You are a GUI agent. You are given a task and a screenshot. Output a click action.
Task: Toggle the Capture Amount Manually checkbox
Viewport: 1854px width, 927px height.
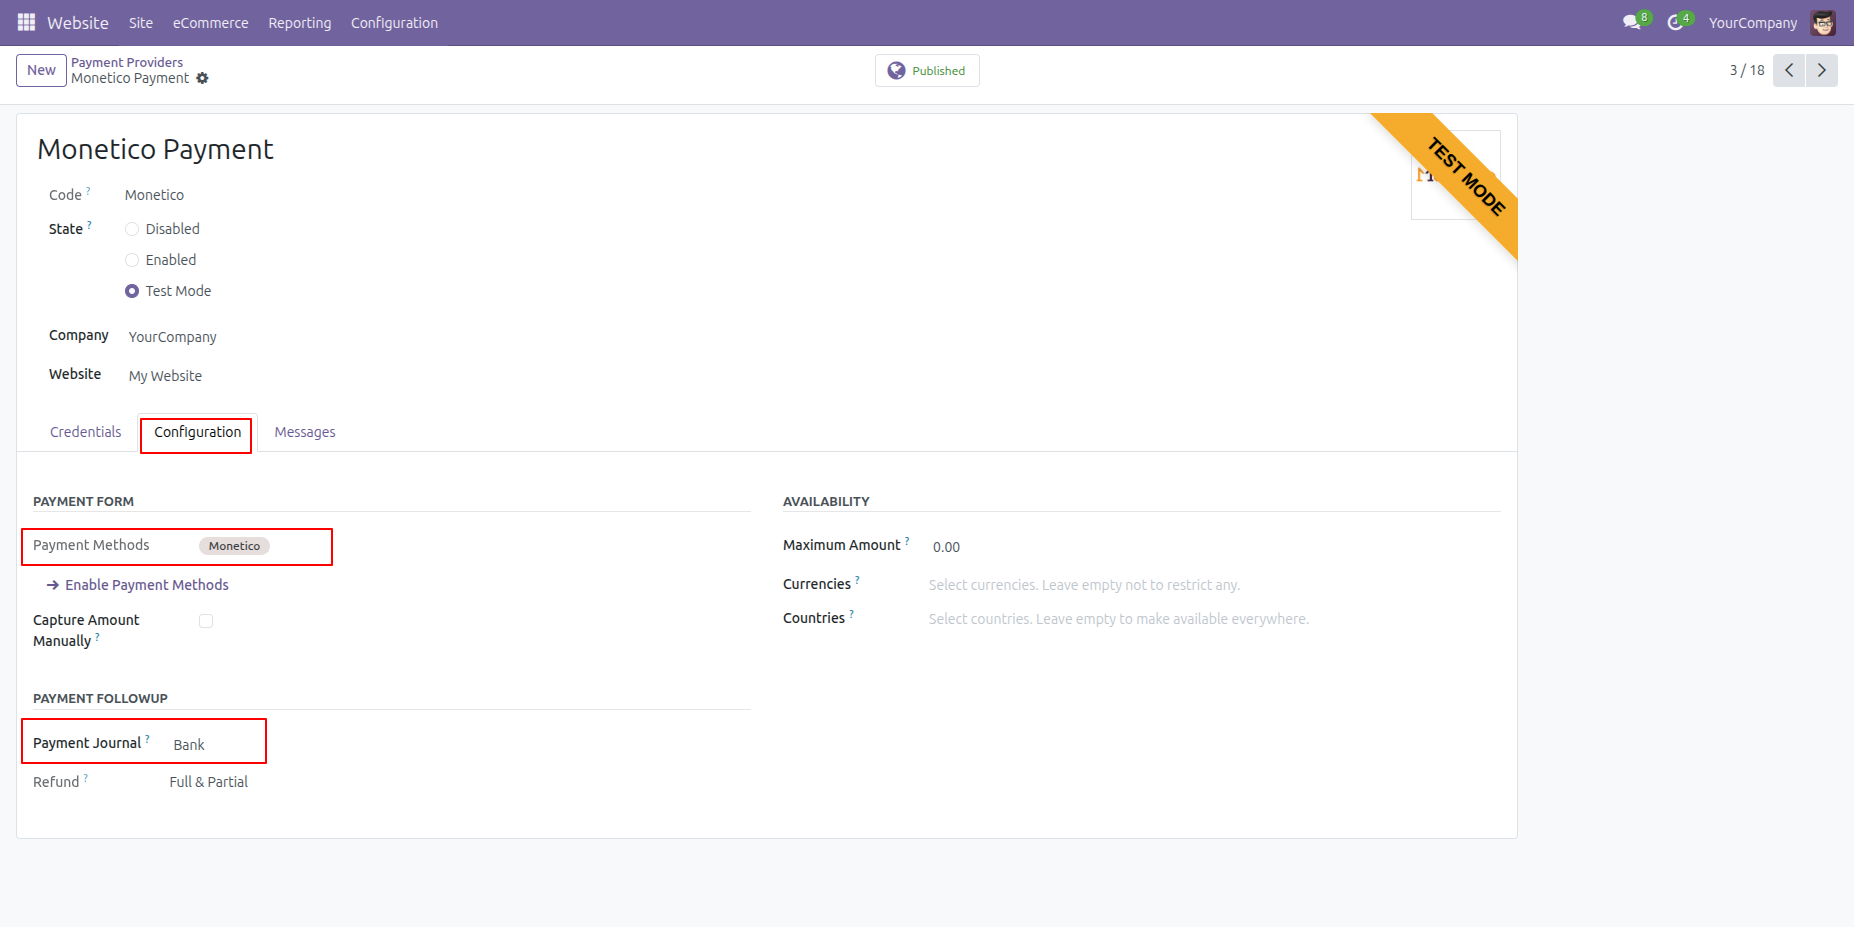[206, 621]
